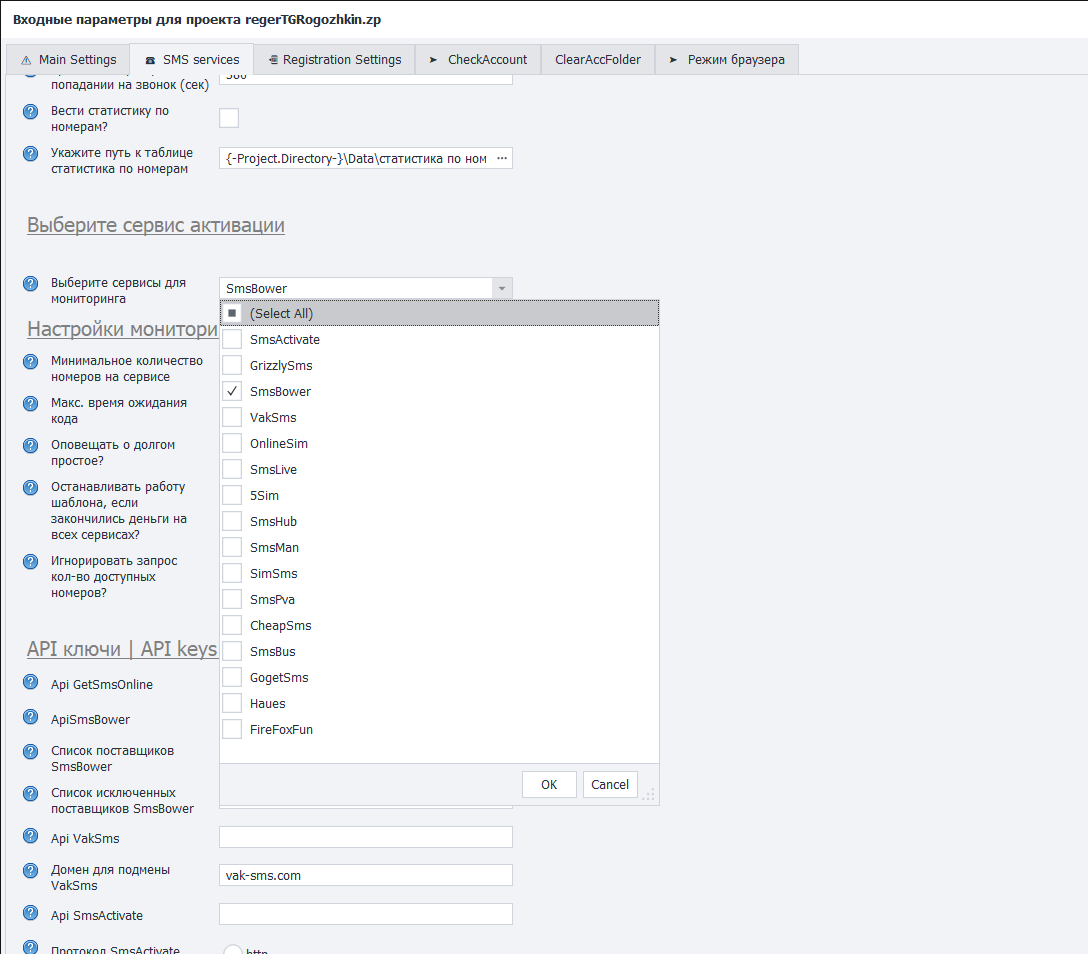Check the SimSms service
The width and height of the screenshot is (1088, 954).
point(232,573)
